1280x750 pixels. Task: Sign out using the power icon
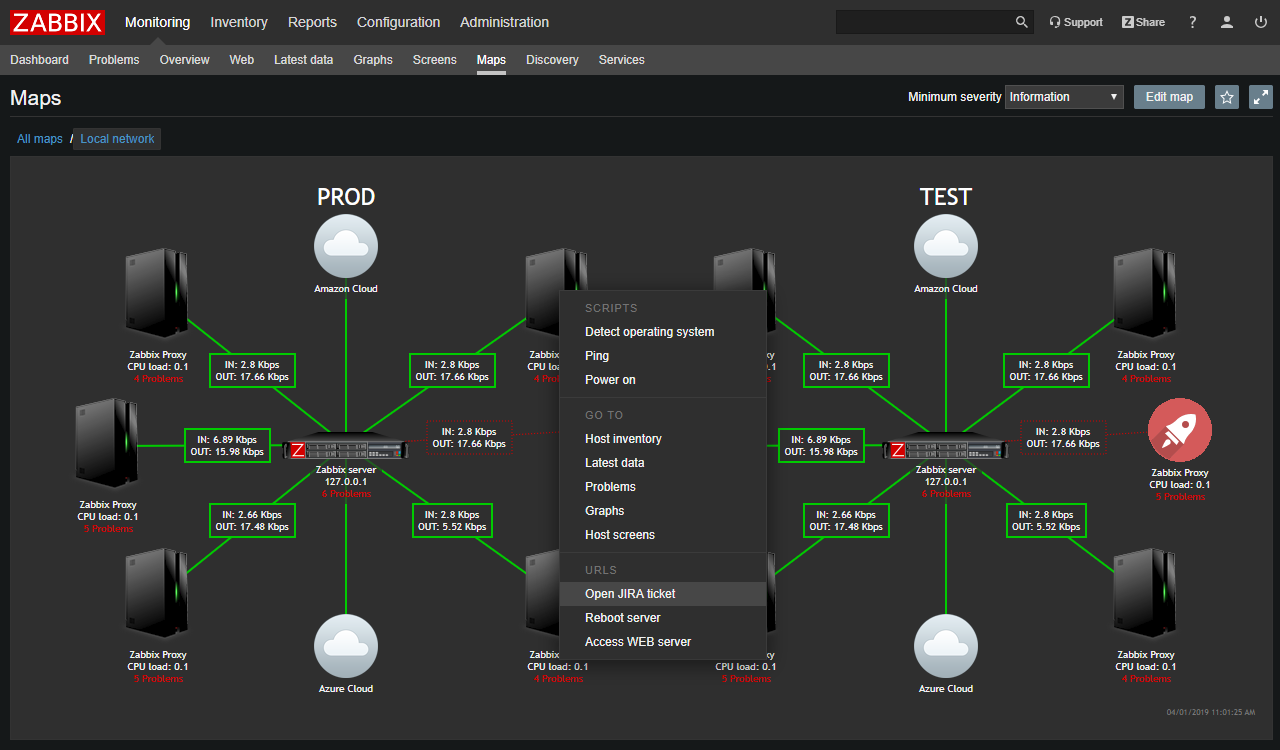[1260, 21]
